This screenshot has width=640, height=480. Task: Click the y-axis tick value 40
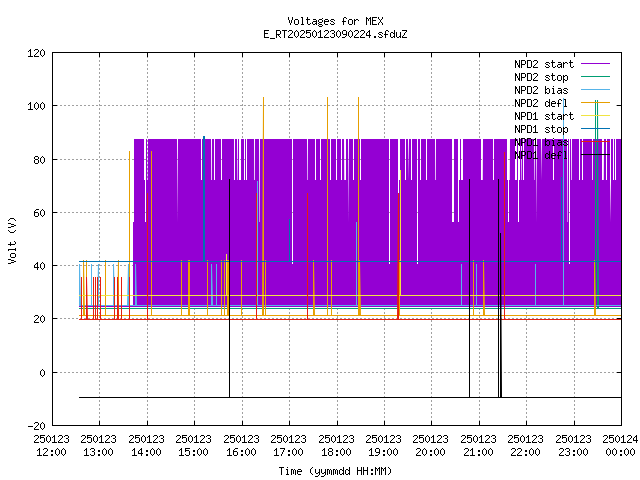click(40, 266)
